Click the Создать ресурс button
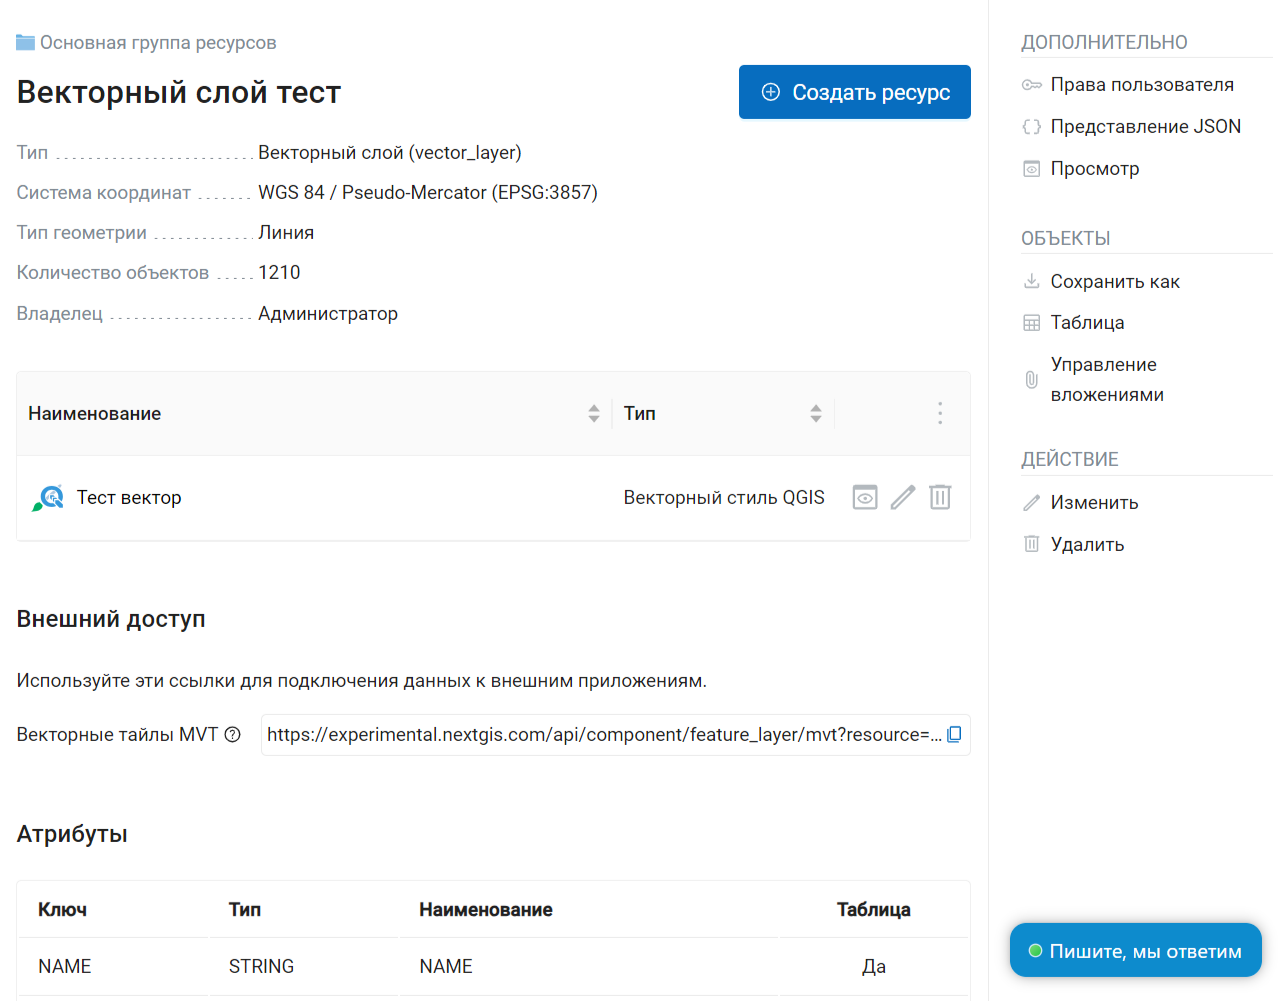 point(855,92)
